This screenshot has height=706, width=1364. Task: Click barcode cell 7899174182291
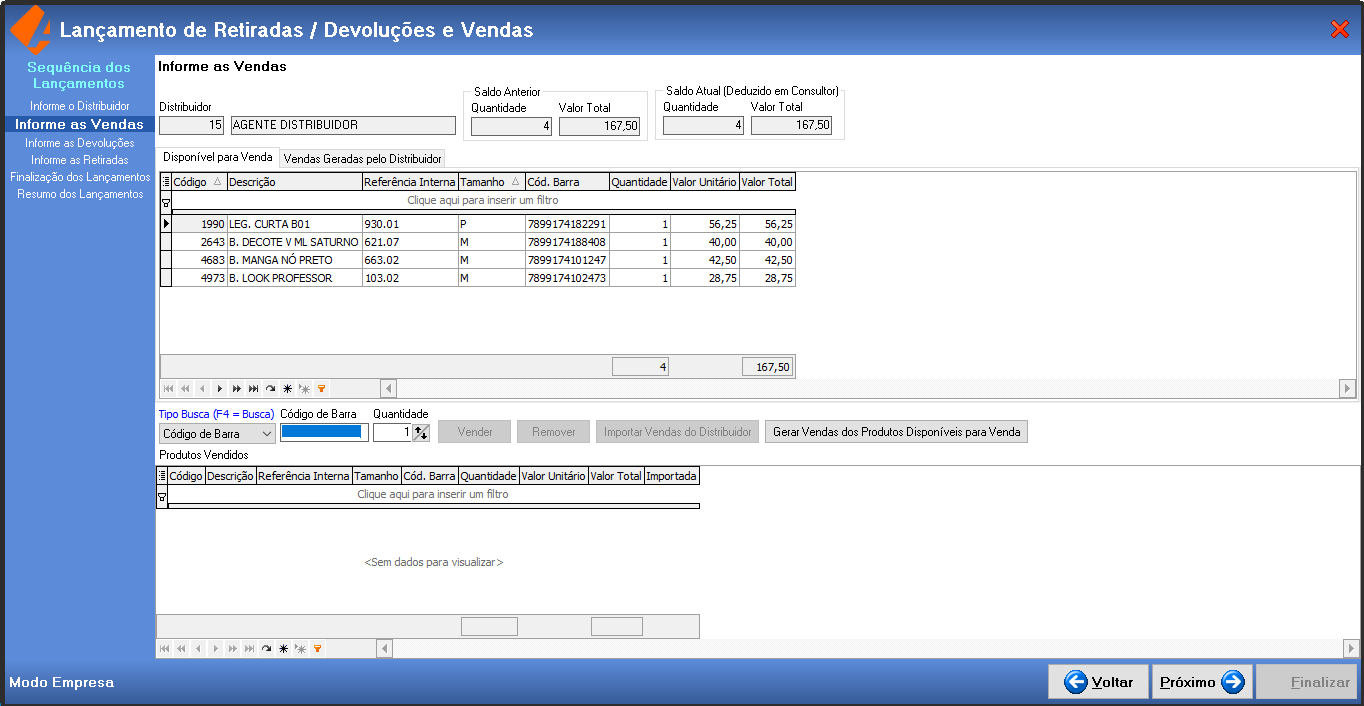click(x=567, y=224)
